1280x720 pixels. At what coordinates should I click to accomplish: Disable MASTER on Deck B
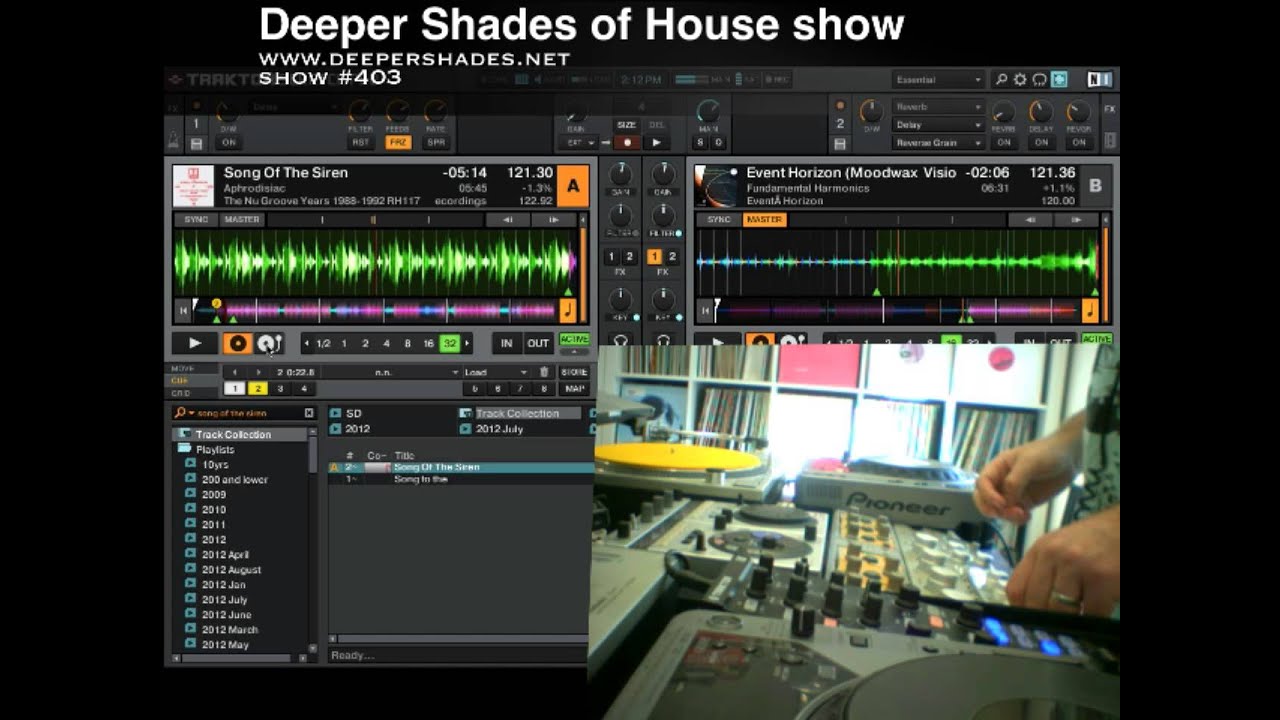point(764,219)
